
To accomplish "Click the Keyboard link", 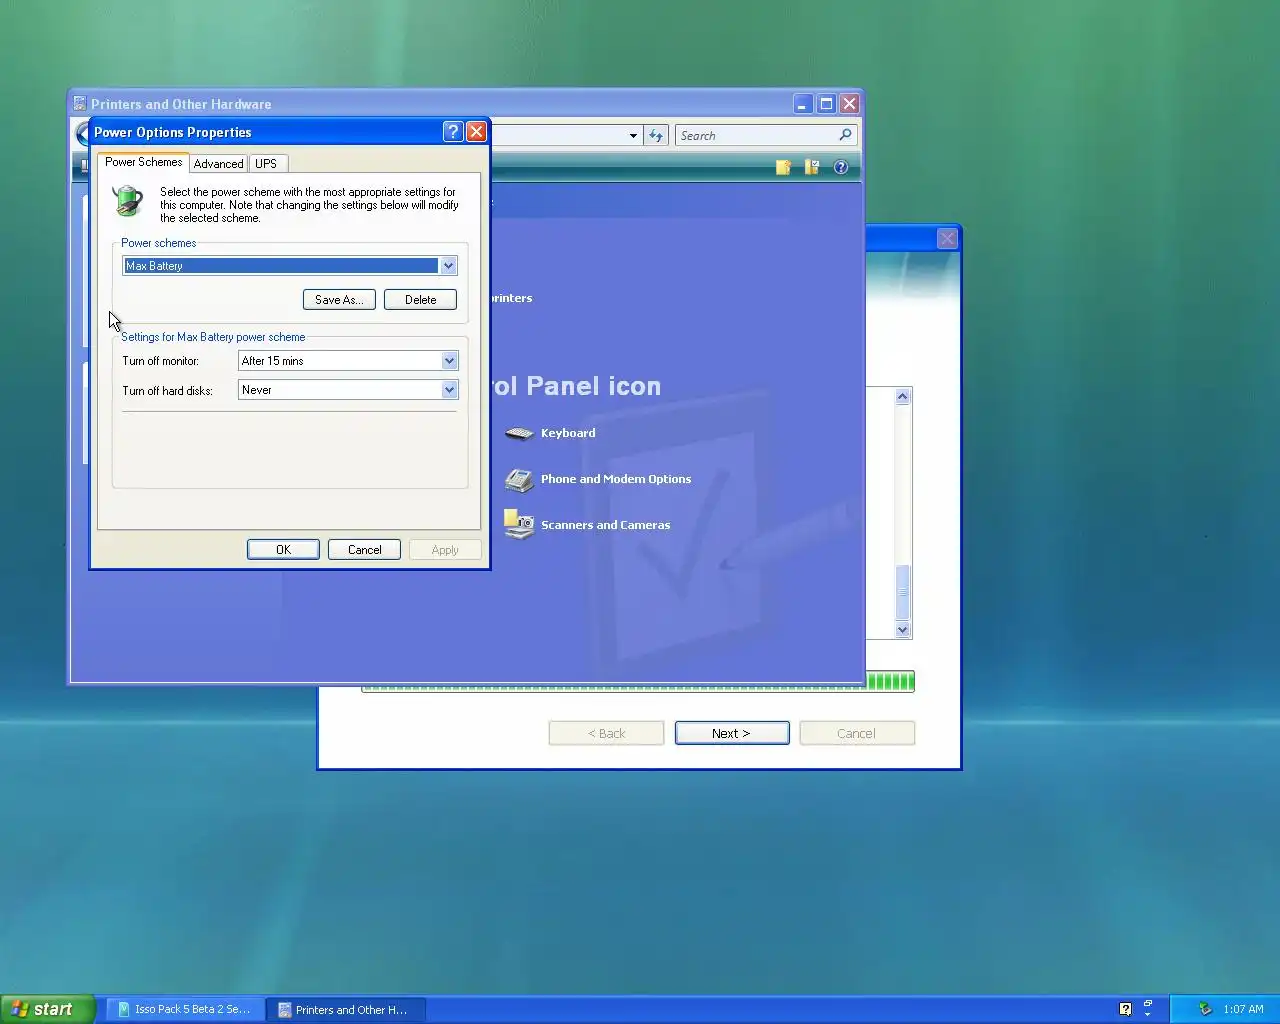I will 568,433.
